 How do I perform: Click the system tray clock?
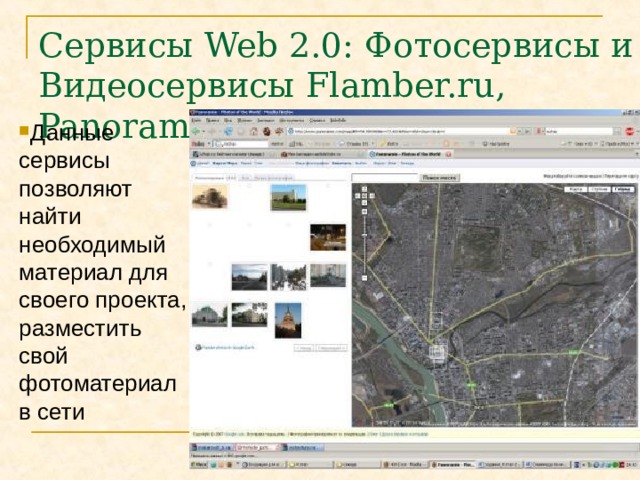pyautogui.click(x=632, y=464)
